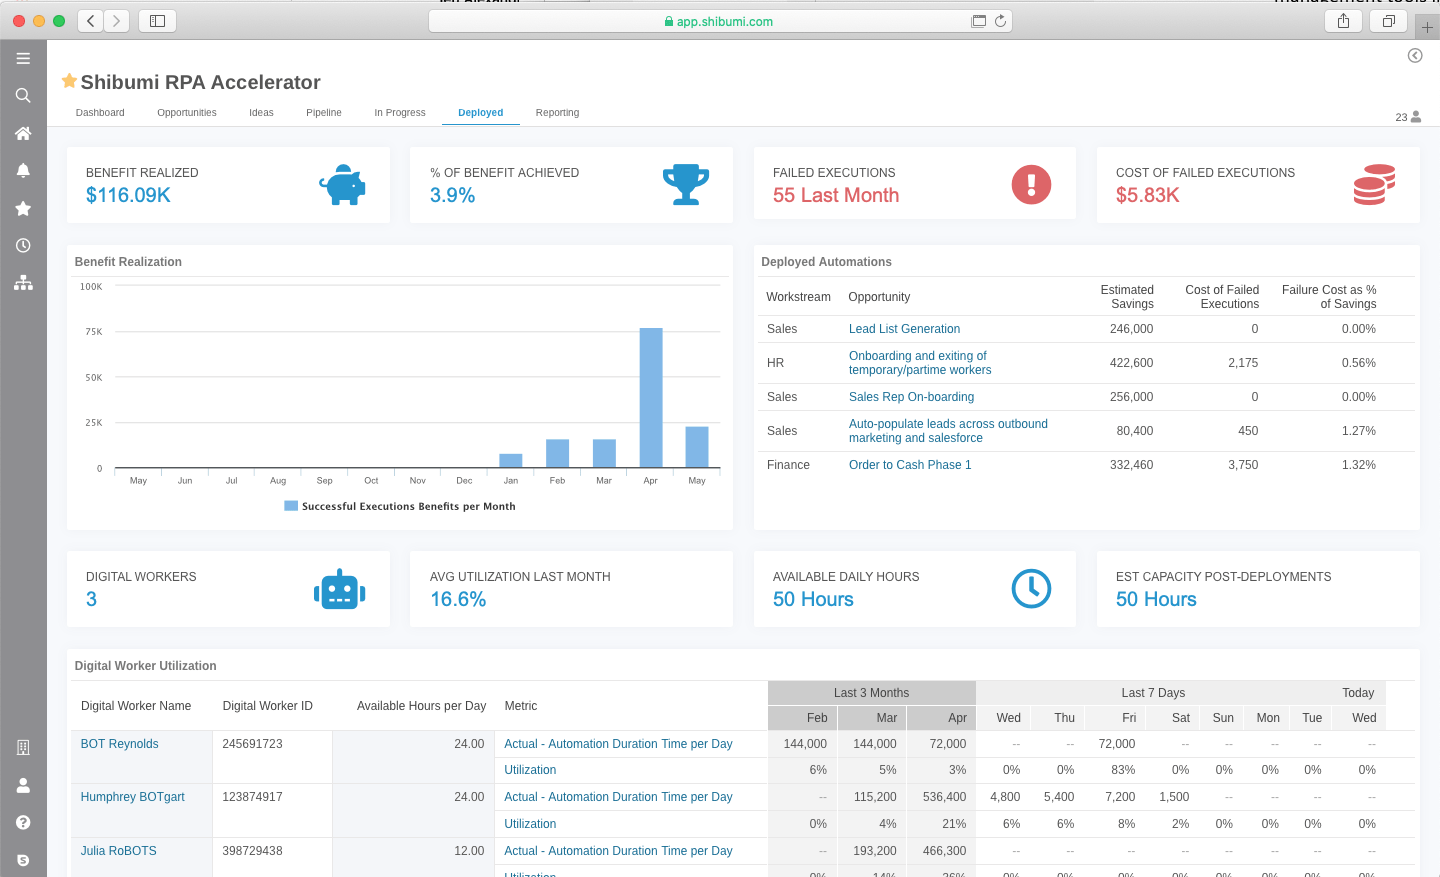Open the Order to Cash Phase 1 link
This screenshot has width=1440, height=877.
coord(910,465)
